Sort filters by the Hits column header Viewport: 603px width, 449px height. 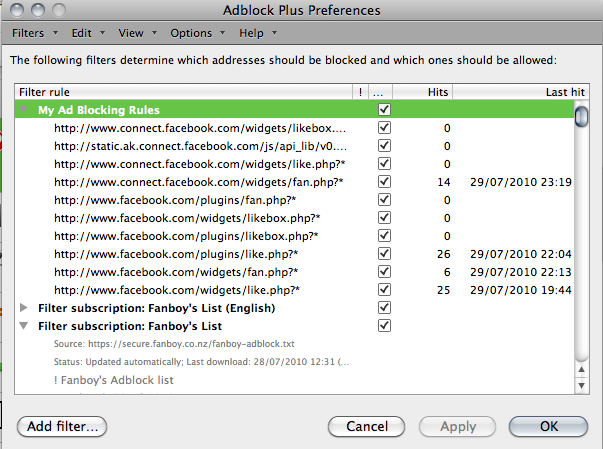pyautogui.click(x=422, y=92)
